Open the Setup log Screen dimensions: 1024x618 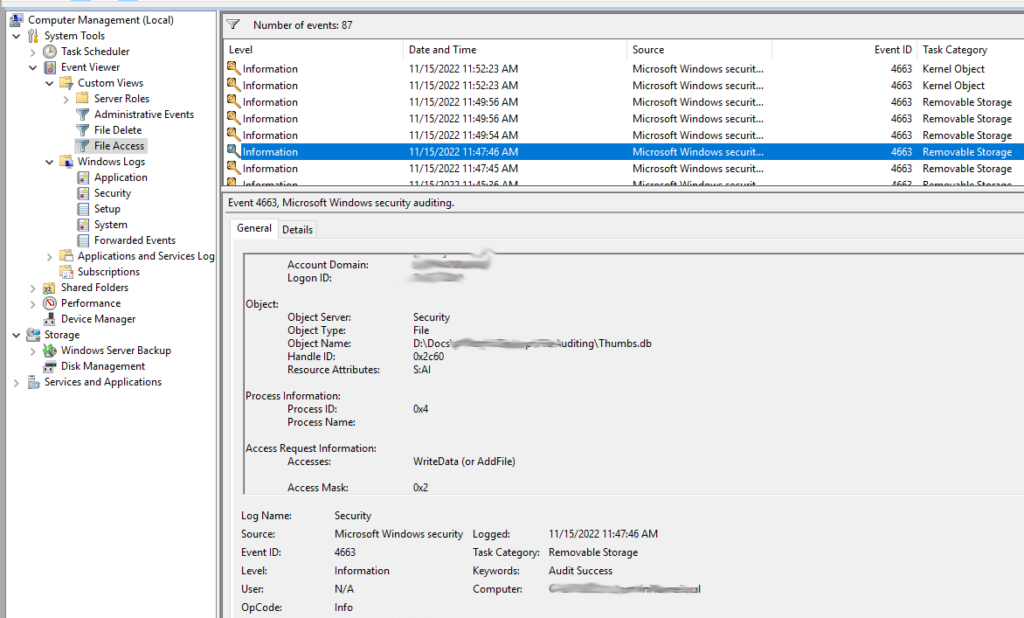coord(105,208)
